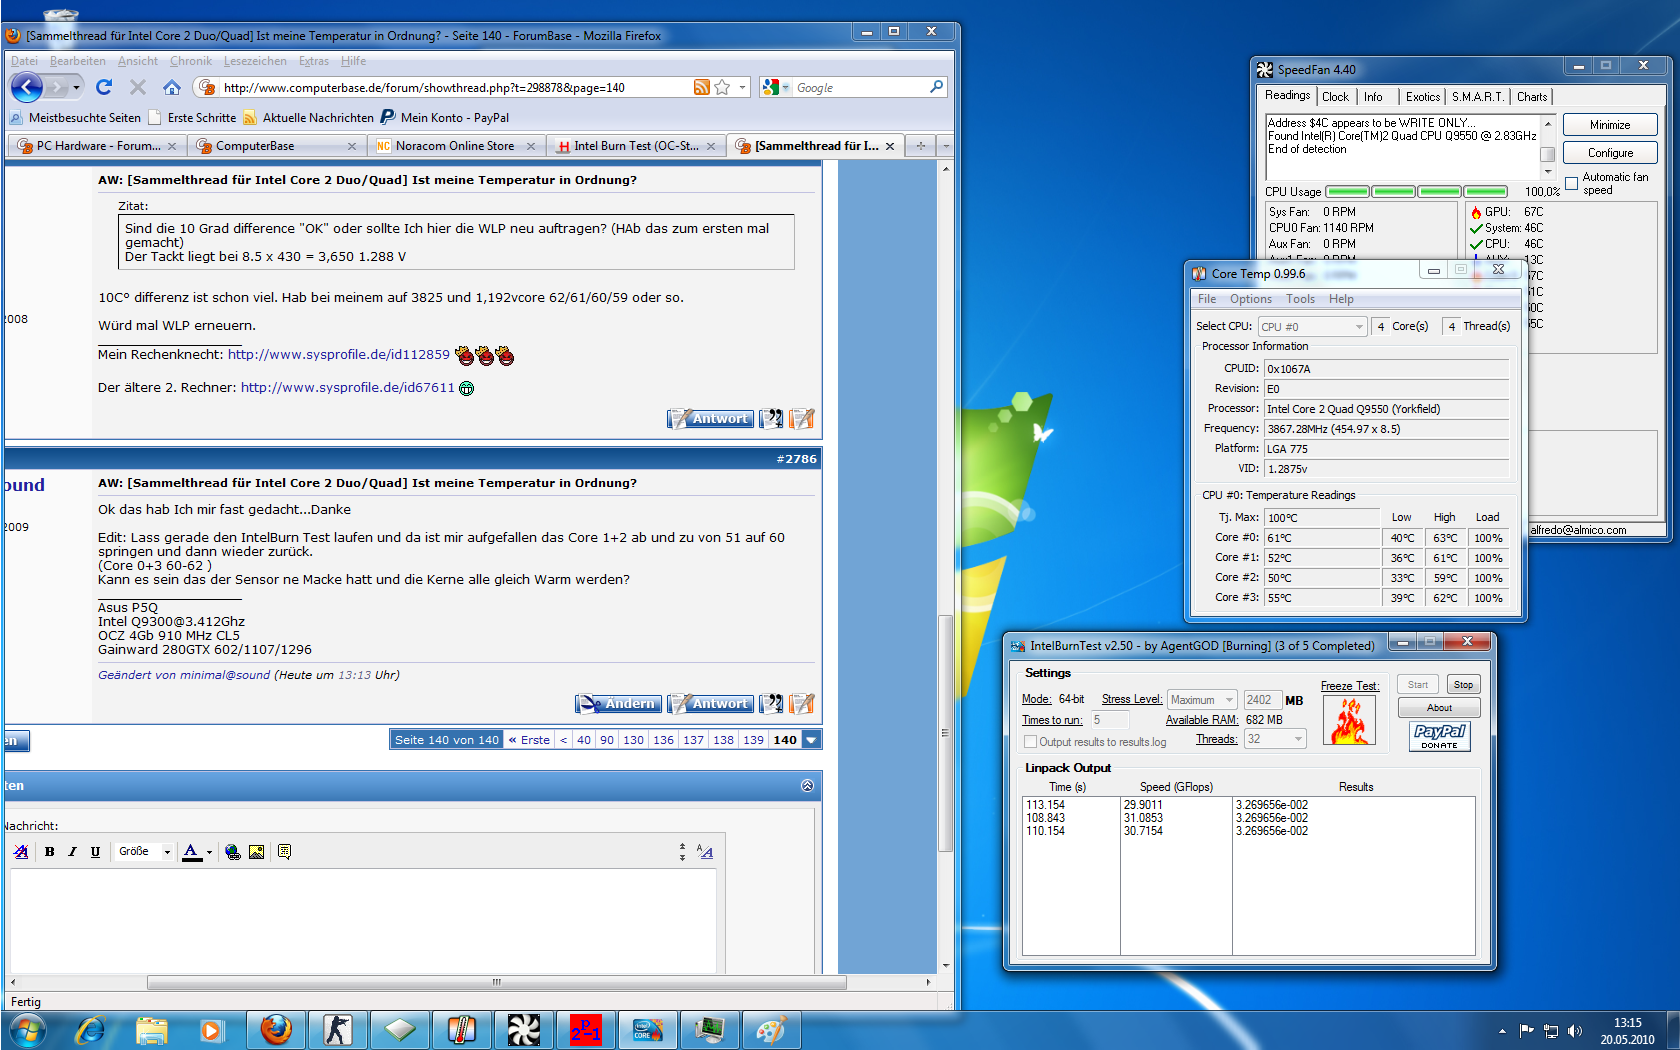Screen dimensions: 1680x1050
Task: Open the list all tabs dropdown
Action: pos(945,146)
